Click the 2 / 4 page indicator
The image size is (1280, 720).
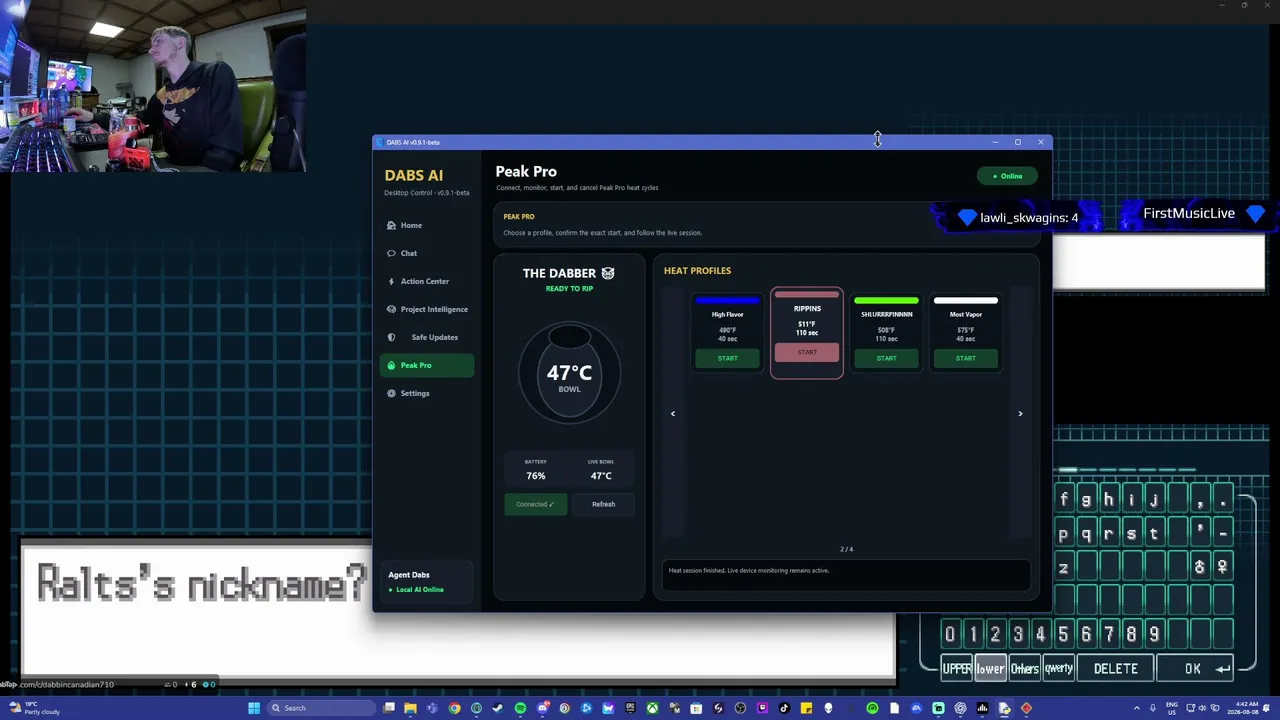pyautogui.click(x=847, y=549)
